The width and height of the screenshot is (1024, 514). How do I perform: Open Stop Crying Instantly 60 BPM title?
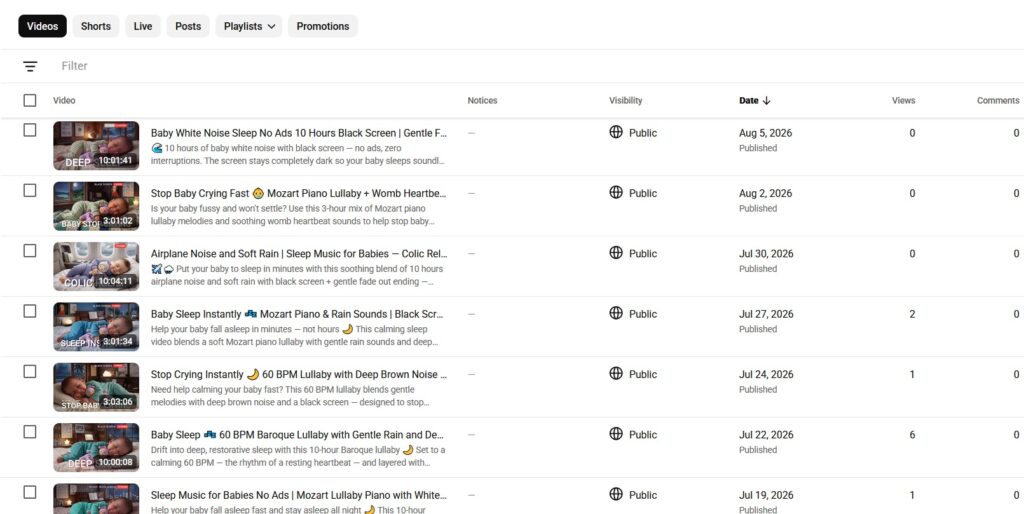click(x=299, y=374)
